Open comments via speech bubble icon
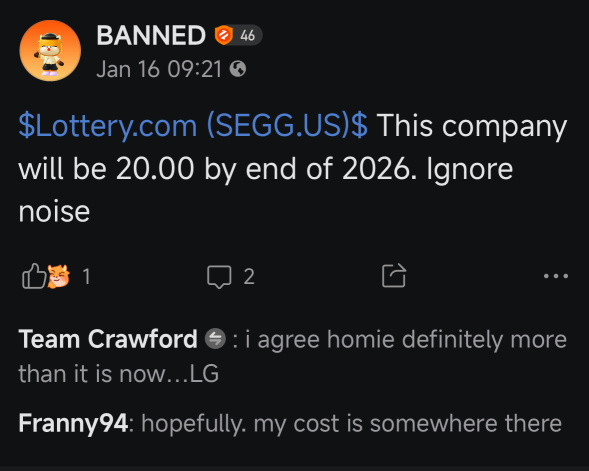 click(219, 277)
